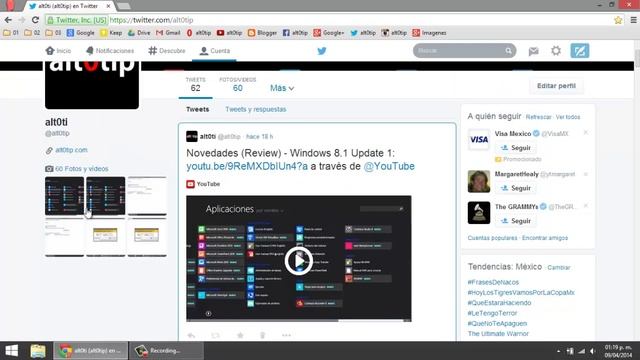The image size is (640, 360).
Task: Open the Google+ bookmark
Action: coord(329,33)
